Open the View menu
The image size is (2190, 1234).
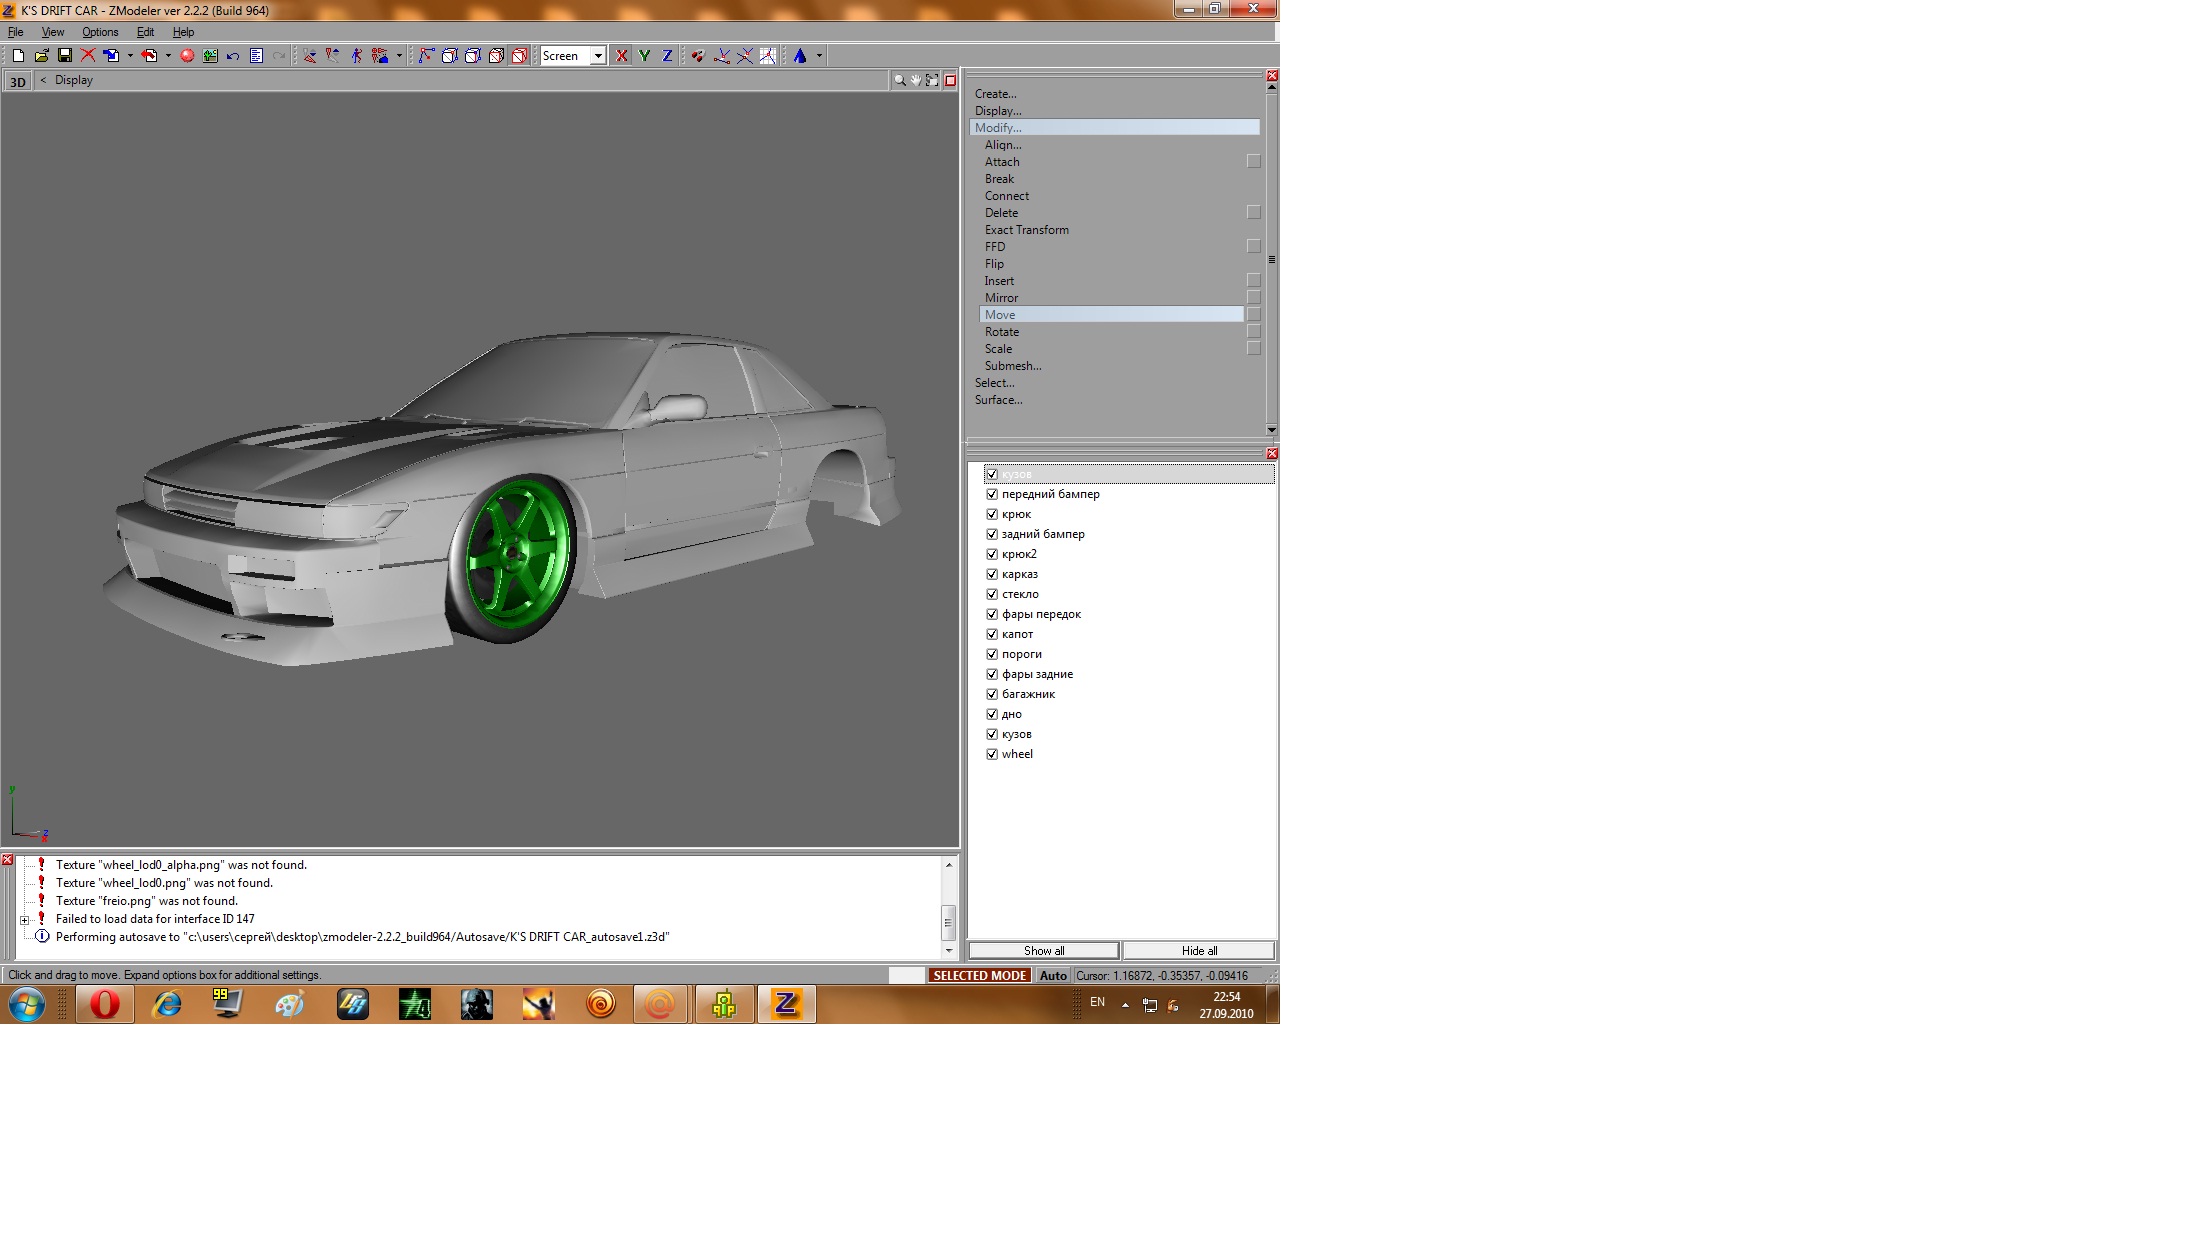pyautogui.click(x=52, y=32)
